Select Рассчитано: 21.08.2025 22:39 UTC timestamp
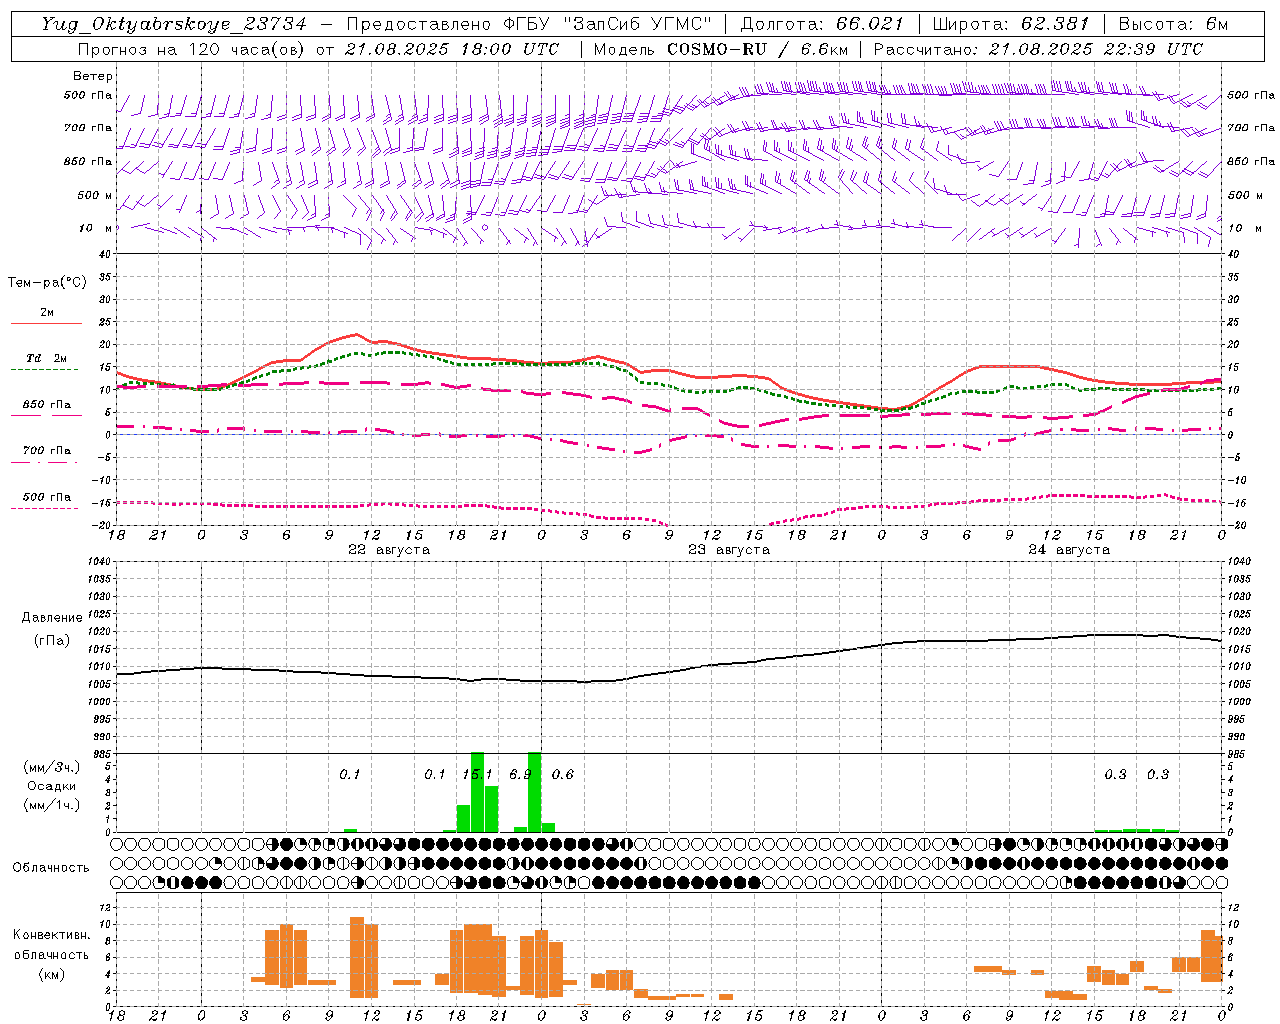 [1038, 49]
